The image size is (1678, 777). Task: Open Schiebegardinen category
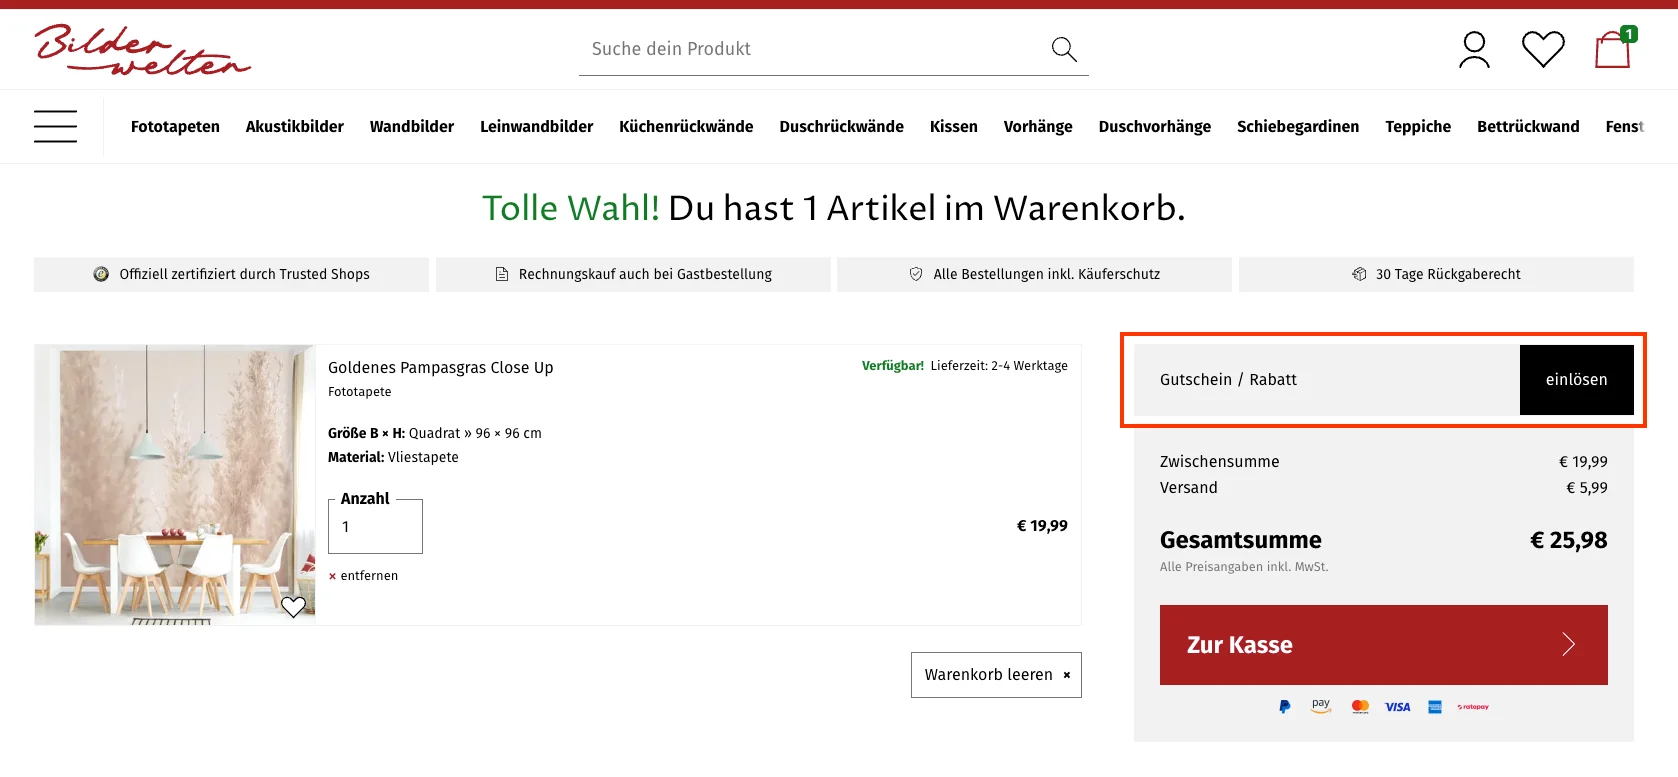coord(1298,126)
